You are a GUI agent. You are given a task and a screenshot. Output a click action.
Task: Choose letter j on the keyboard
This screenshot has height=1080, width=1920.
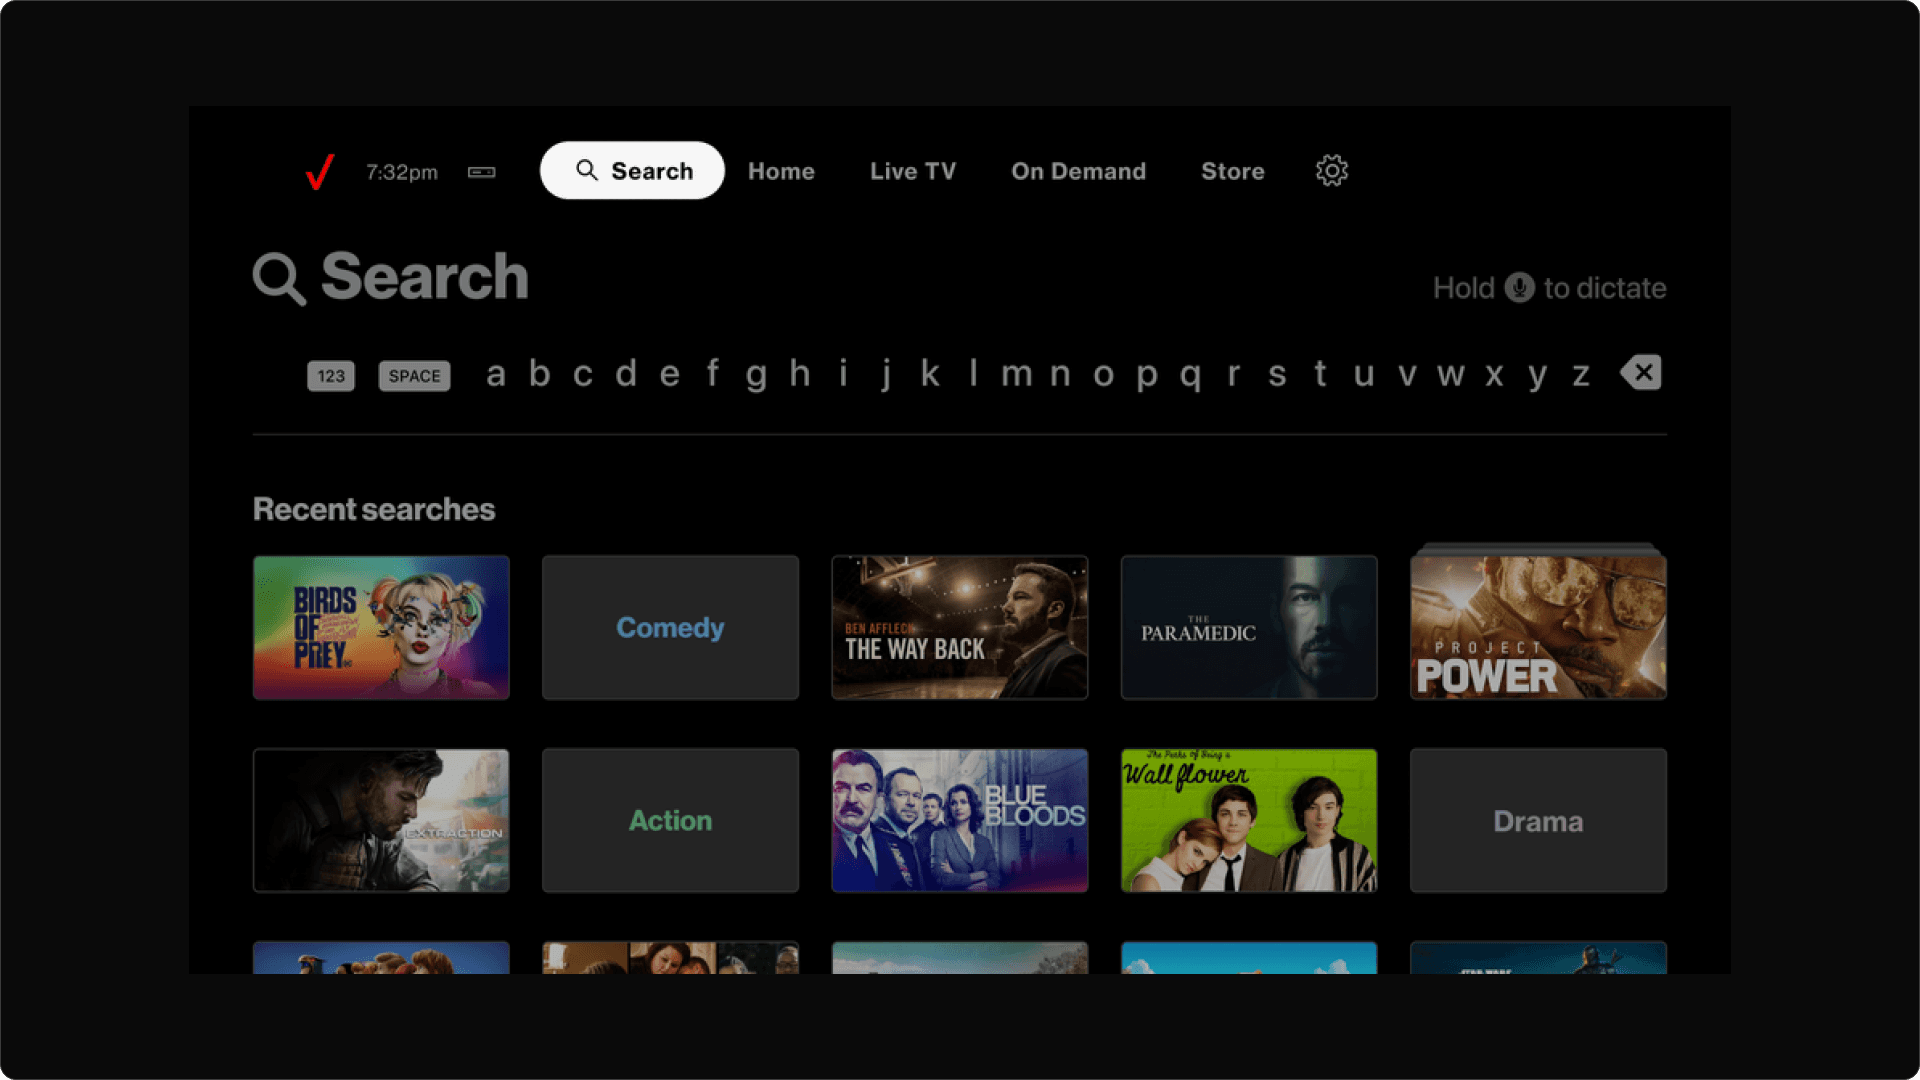886,376
